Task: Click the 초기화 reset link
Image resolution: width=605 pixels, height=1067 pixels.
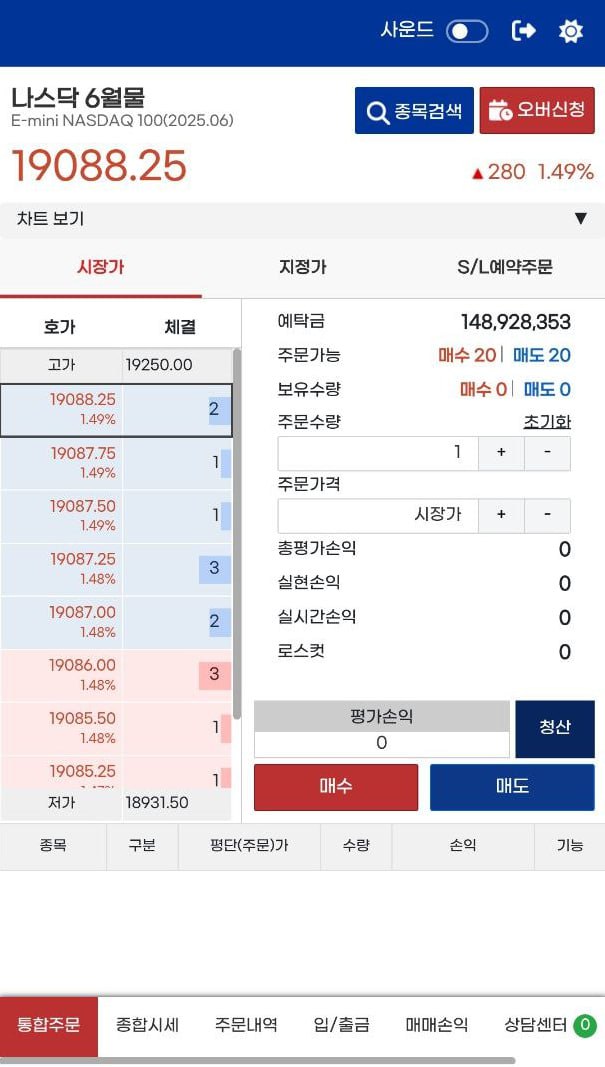Action: (x=546, y=422)
